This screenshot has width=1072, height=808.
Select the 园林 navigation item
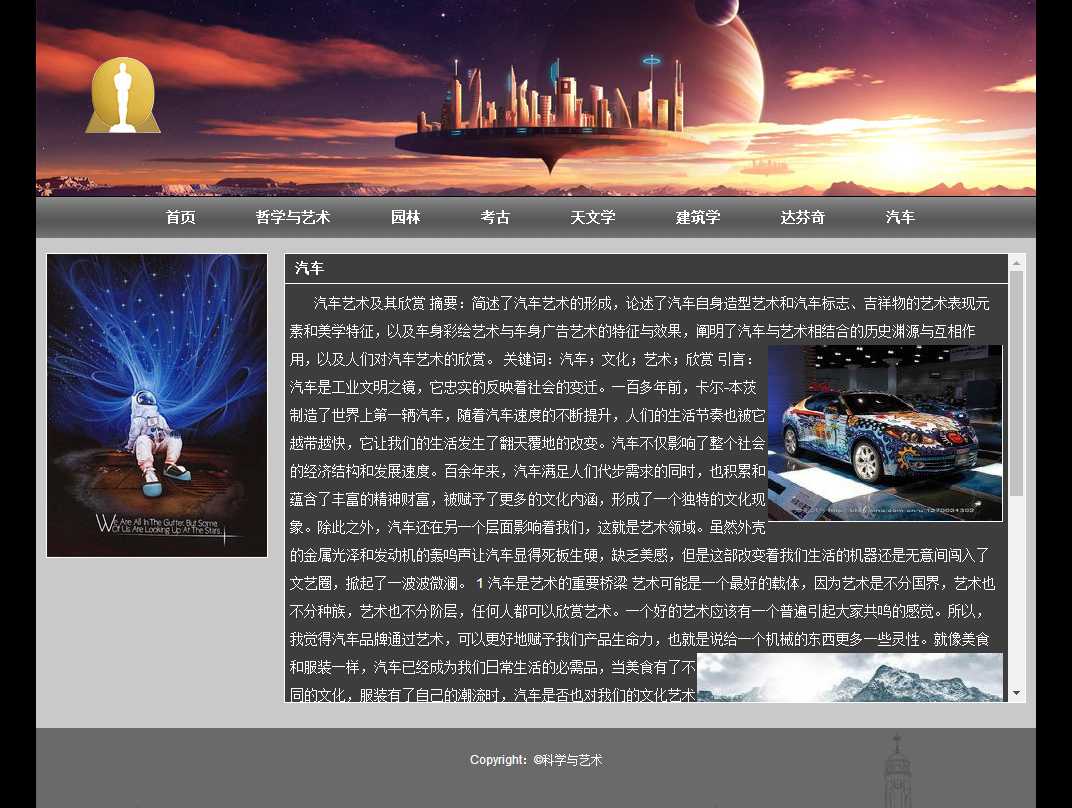click(x=405, y=217)
